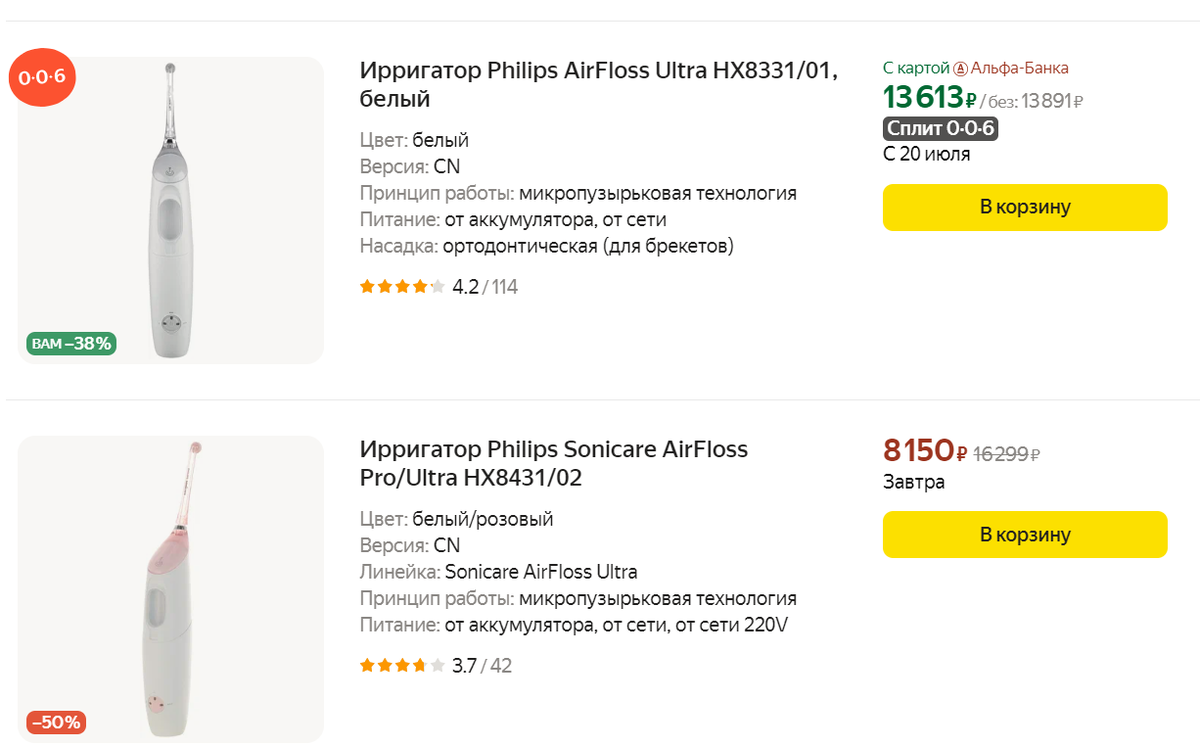This screenshot has height=747, width=1200.
Task: Open Ирригатор Philips Sonicare AirFloss Pro/Ultra title
Action: [x=554, y=464]
